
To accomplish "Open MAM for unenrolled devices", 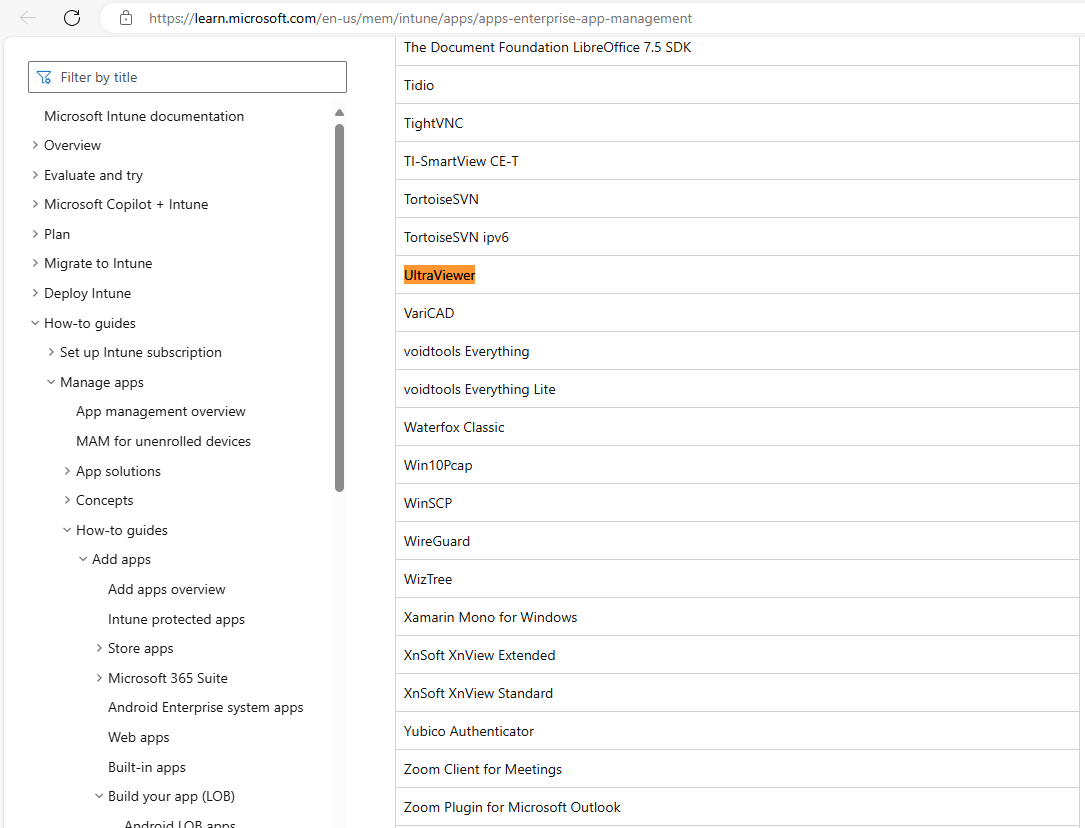I will (x=163, y=441).
